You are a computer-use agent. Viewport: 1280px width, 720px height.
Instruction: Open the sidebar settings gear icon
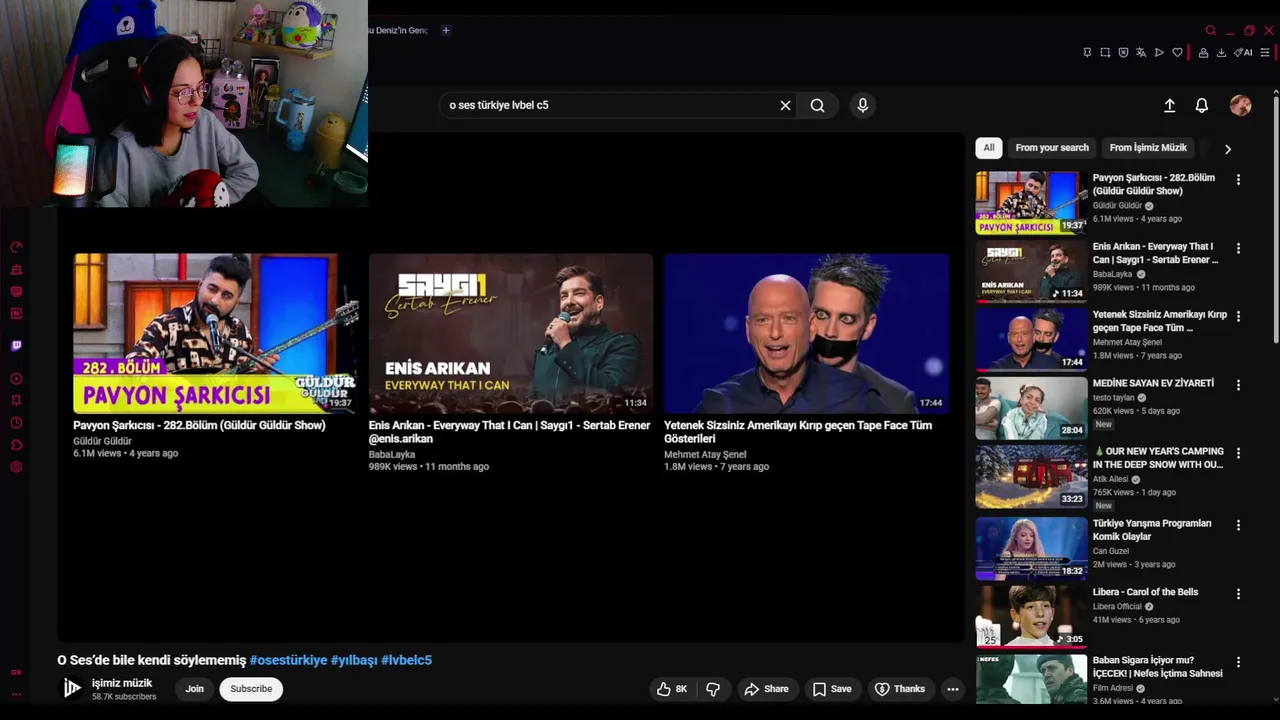[16, 467]
